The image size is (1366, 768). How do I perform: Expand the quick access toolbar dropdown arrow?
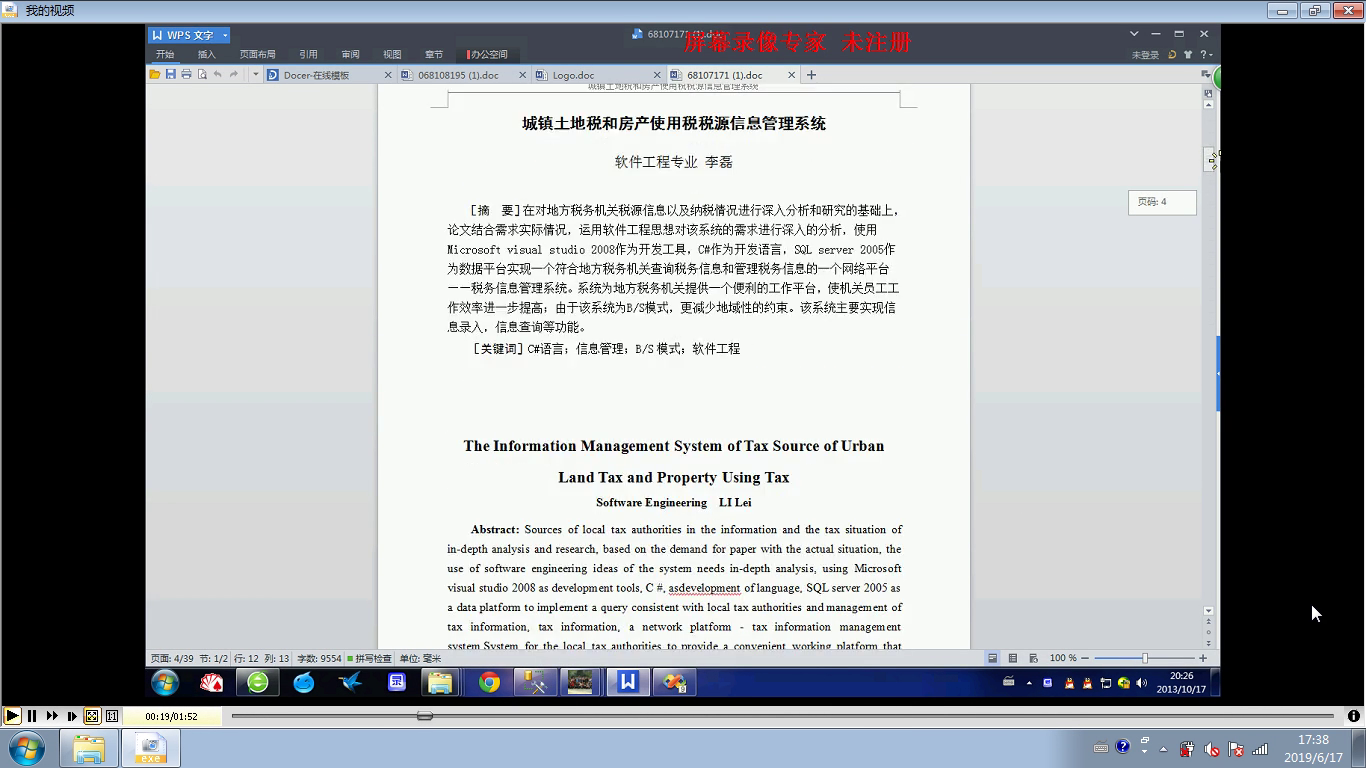256,75
